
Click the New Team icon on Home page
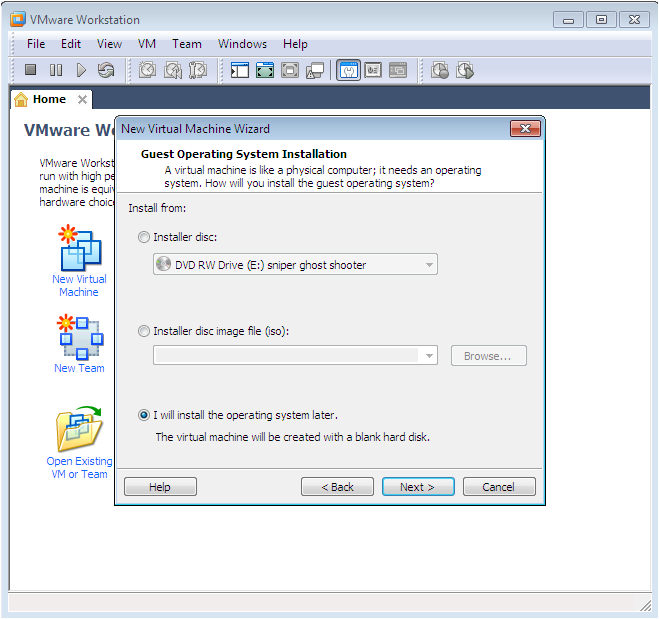(80, 337)
